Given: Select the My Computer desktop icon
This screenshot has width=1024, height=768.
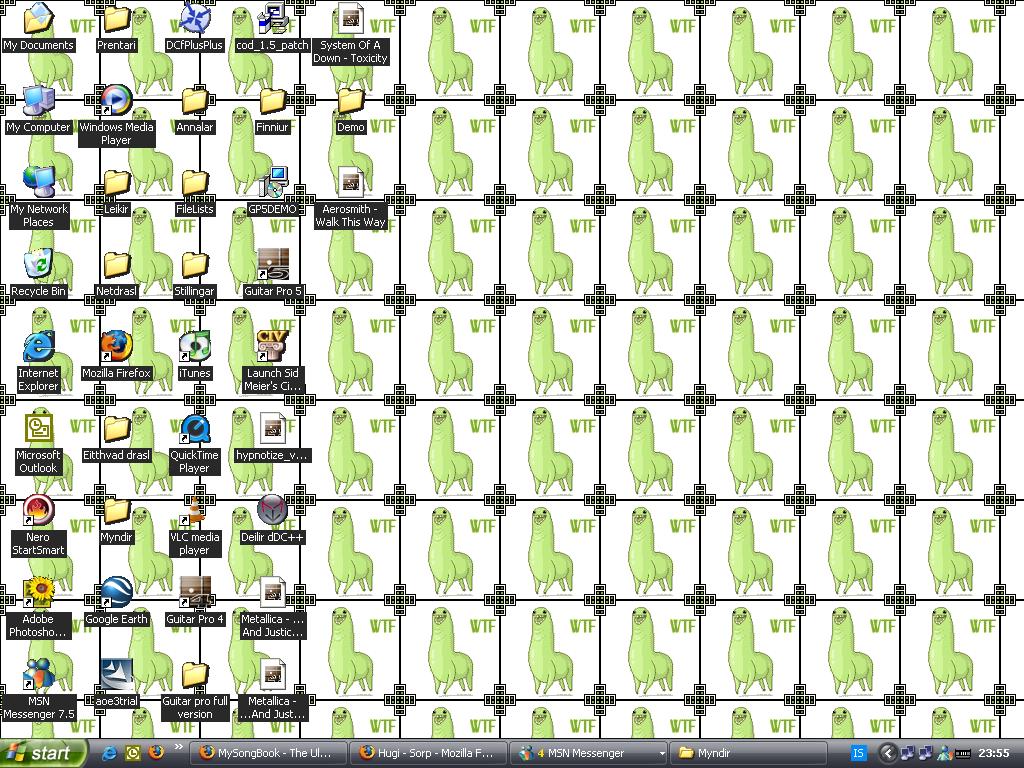Looking at the screenshot, I should click(39, 108).
